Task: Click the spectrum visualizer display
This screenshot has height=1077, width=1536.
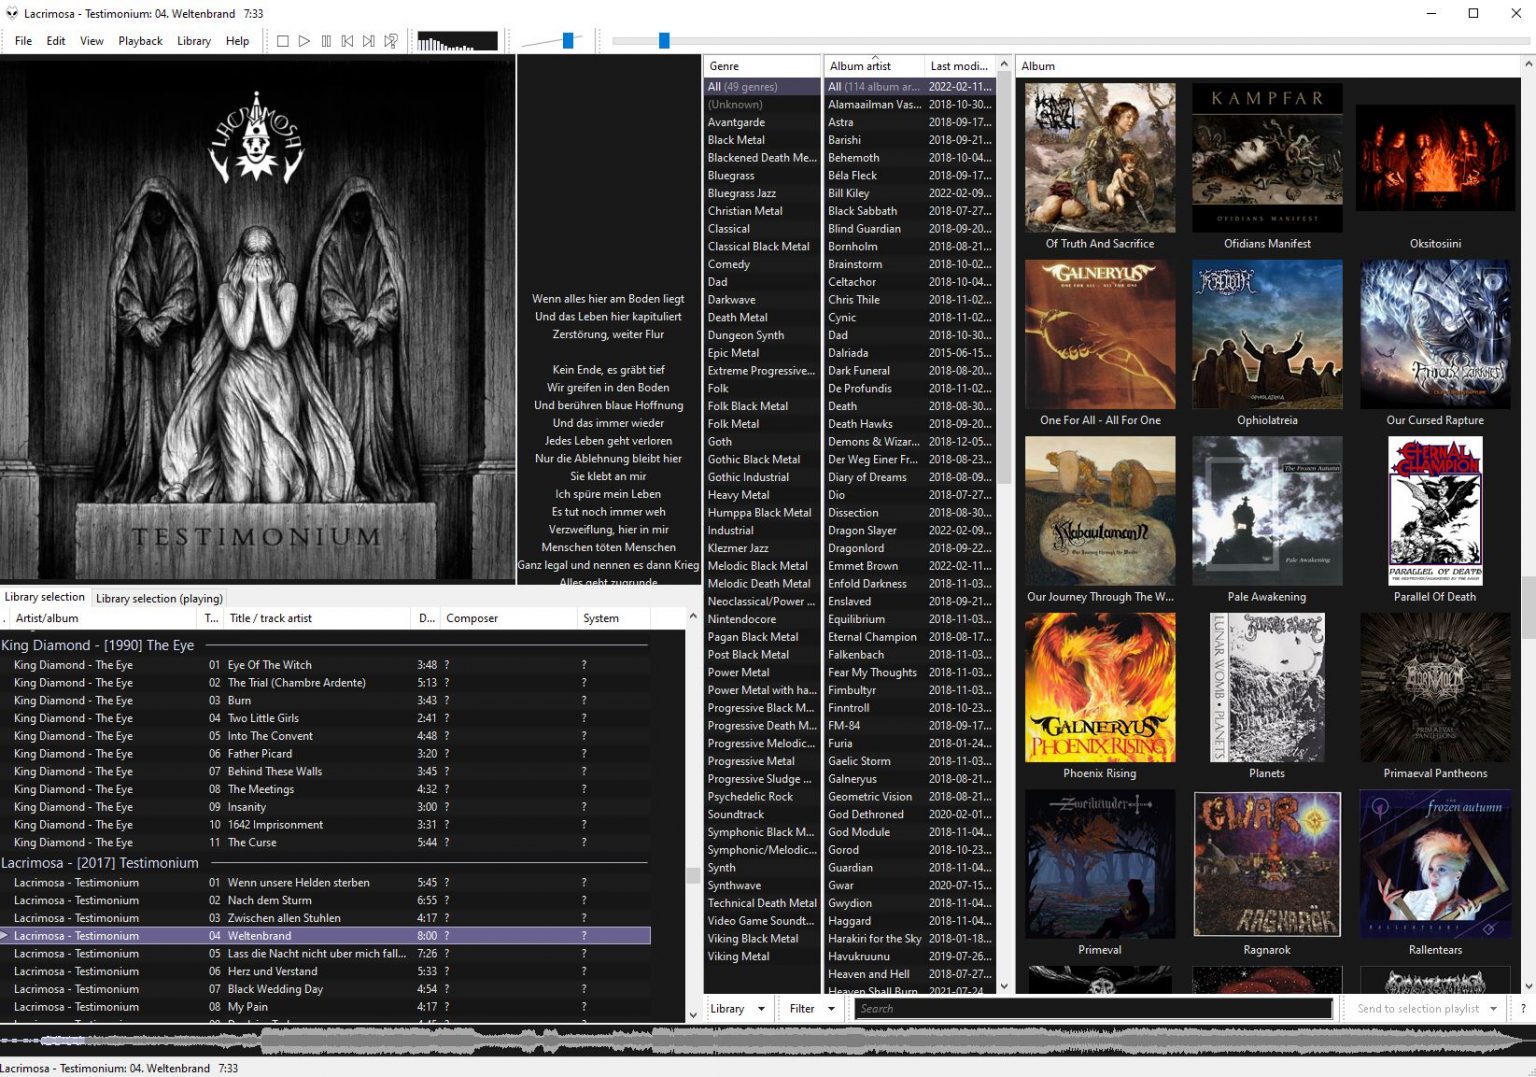Action: tap(457, 40)
